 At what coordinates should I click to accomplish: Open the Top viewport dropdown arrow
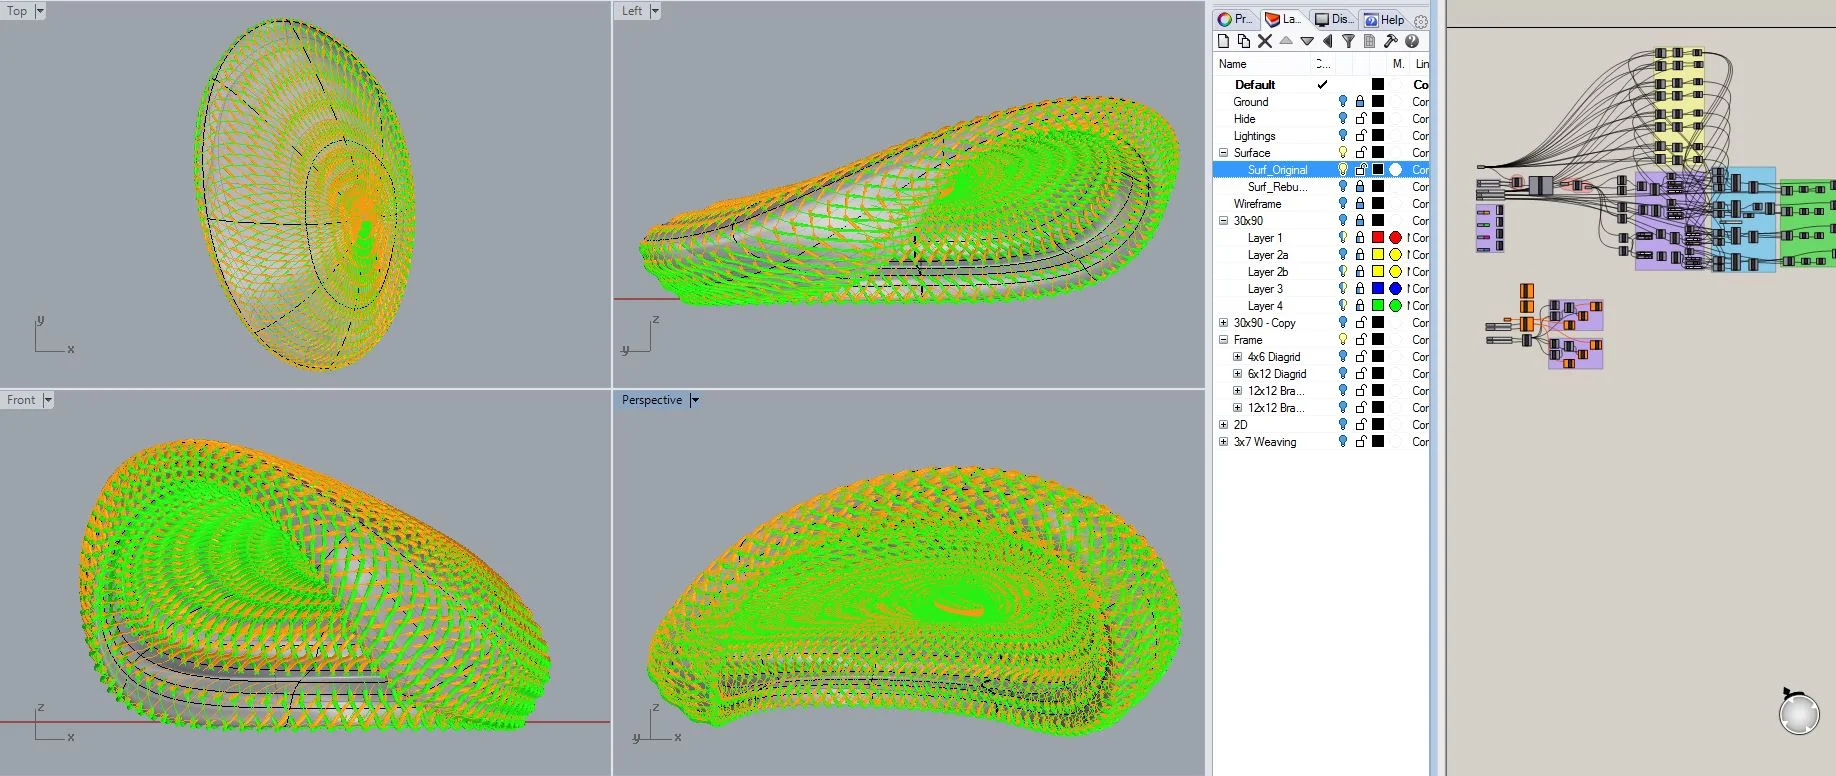pyautogui.click(x=40, y=11)
